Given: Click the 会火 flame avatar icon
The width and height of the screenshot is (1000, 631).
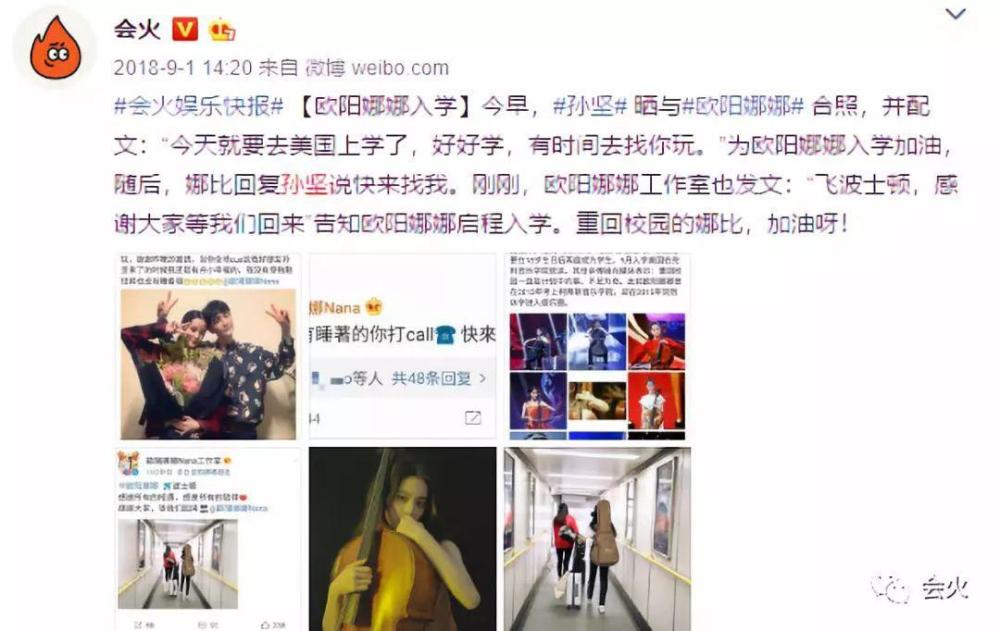Looking at the screenshot, I should point(55,48).
